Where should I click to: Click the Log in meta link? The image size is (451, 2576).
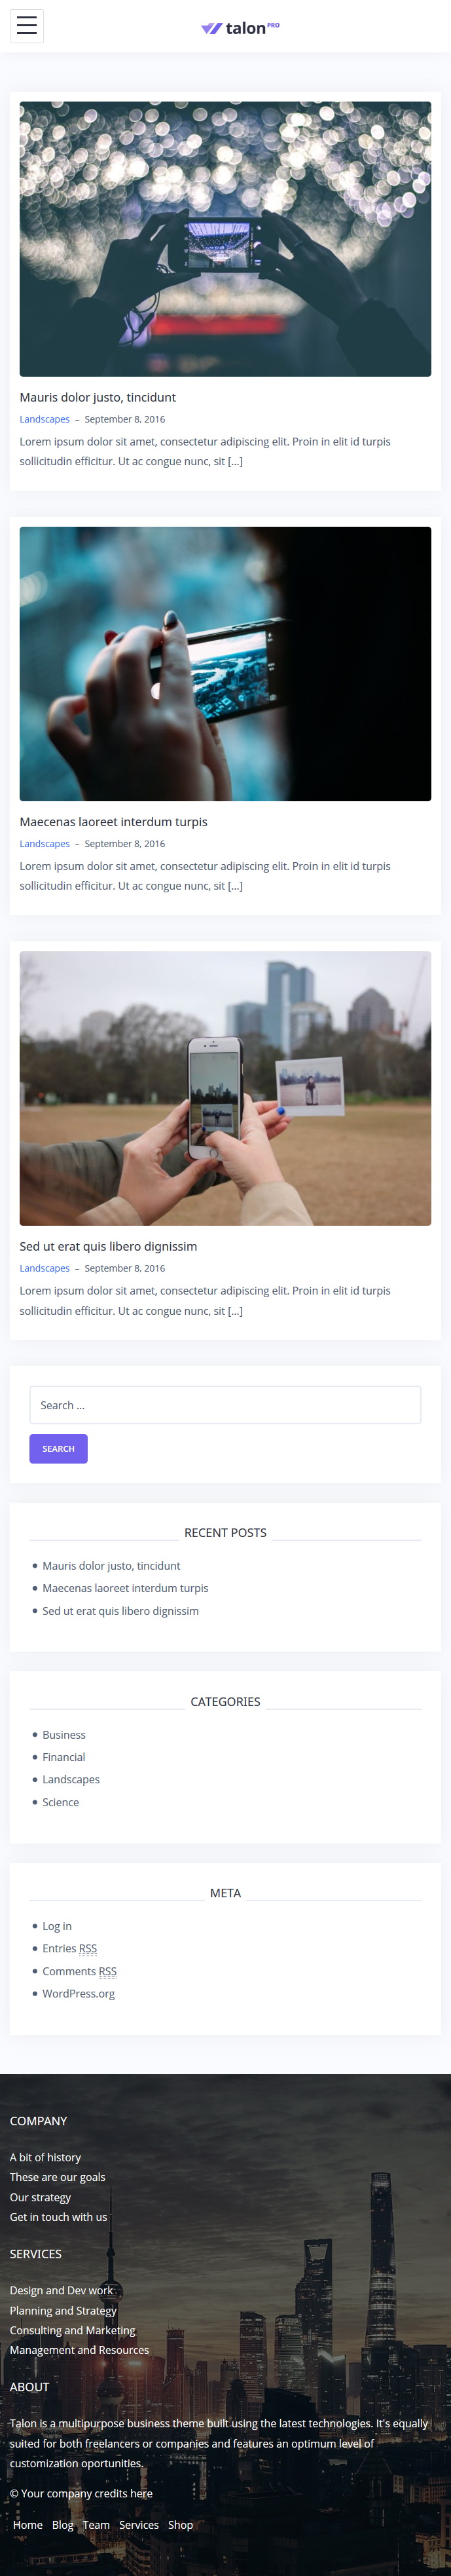[57, 1925]
